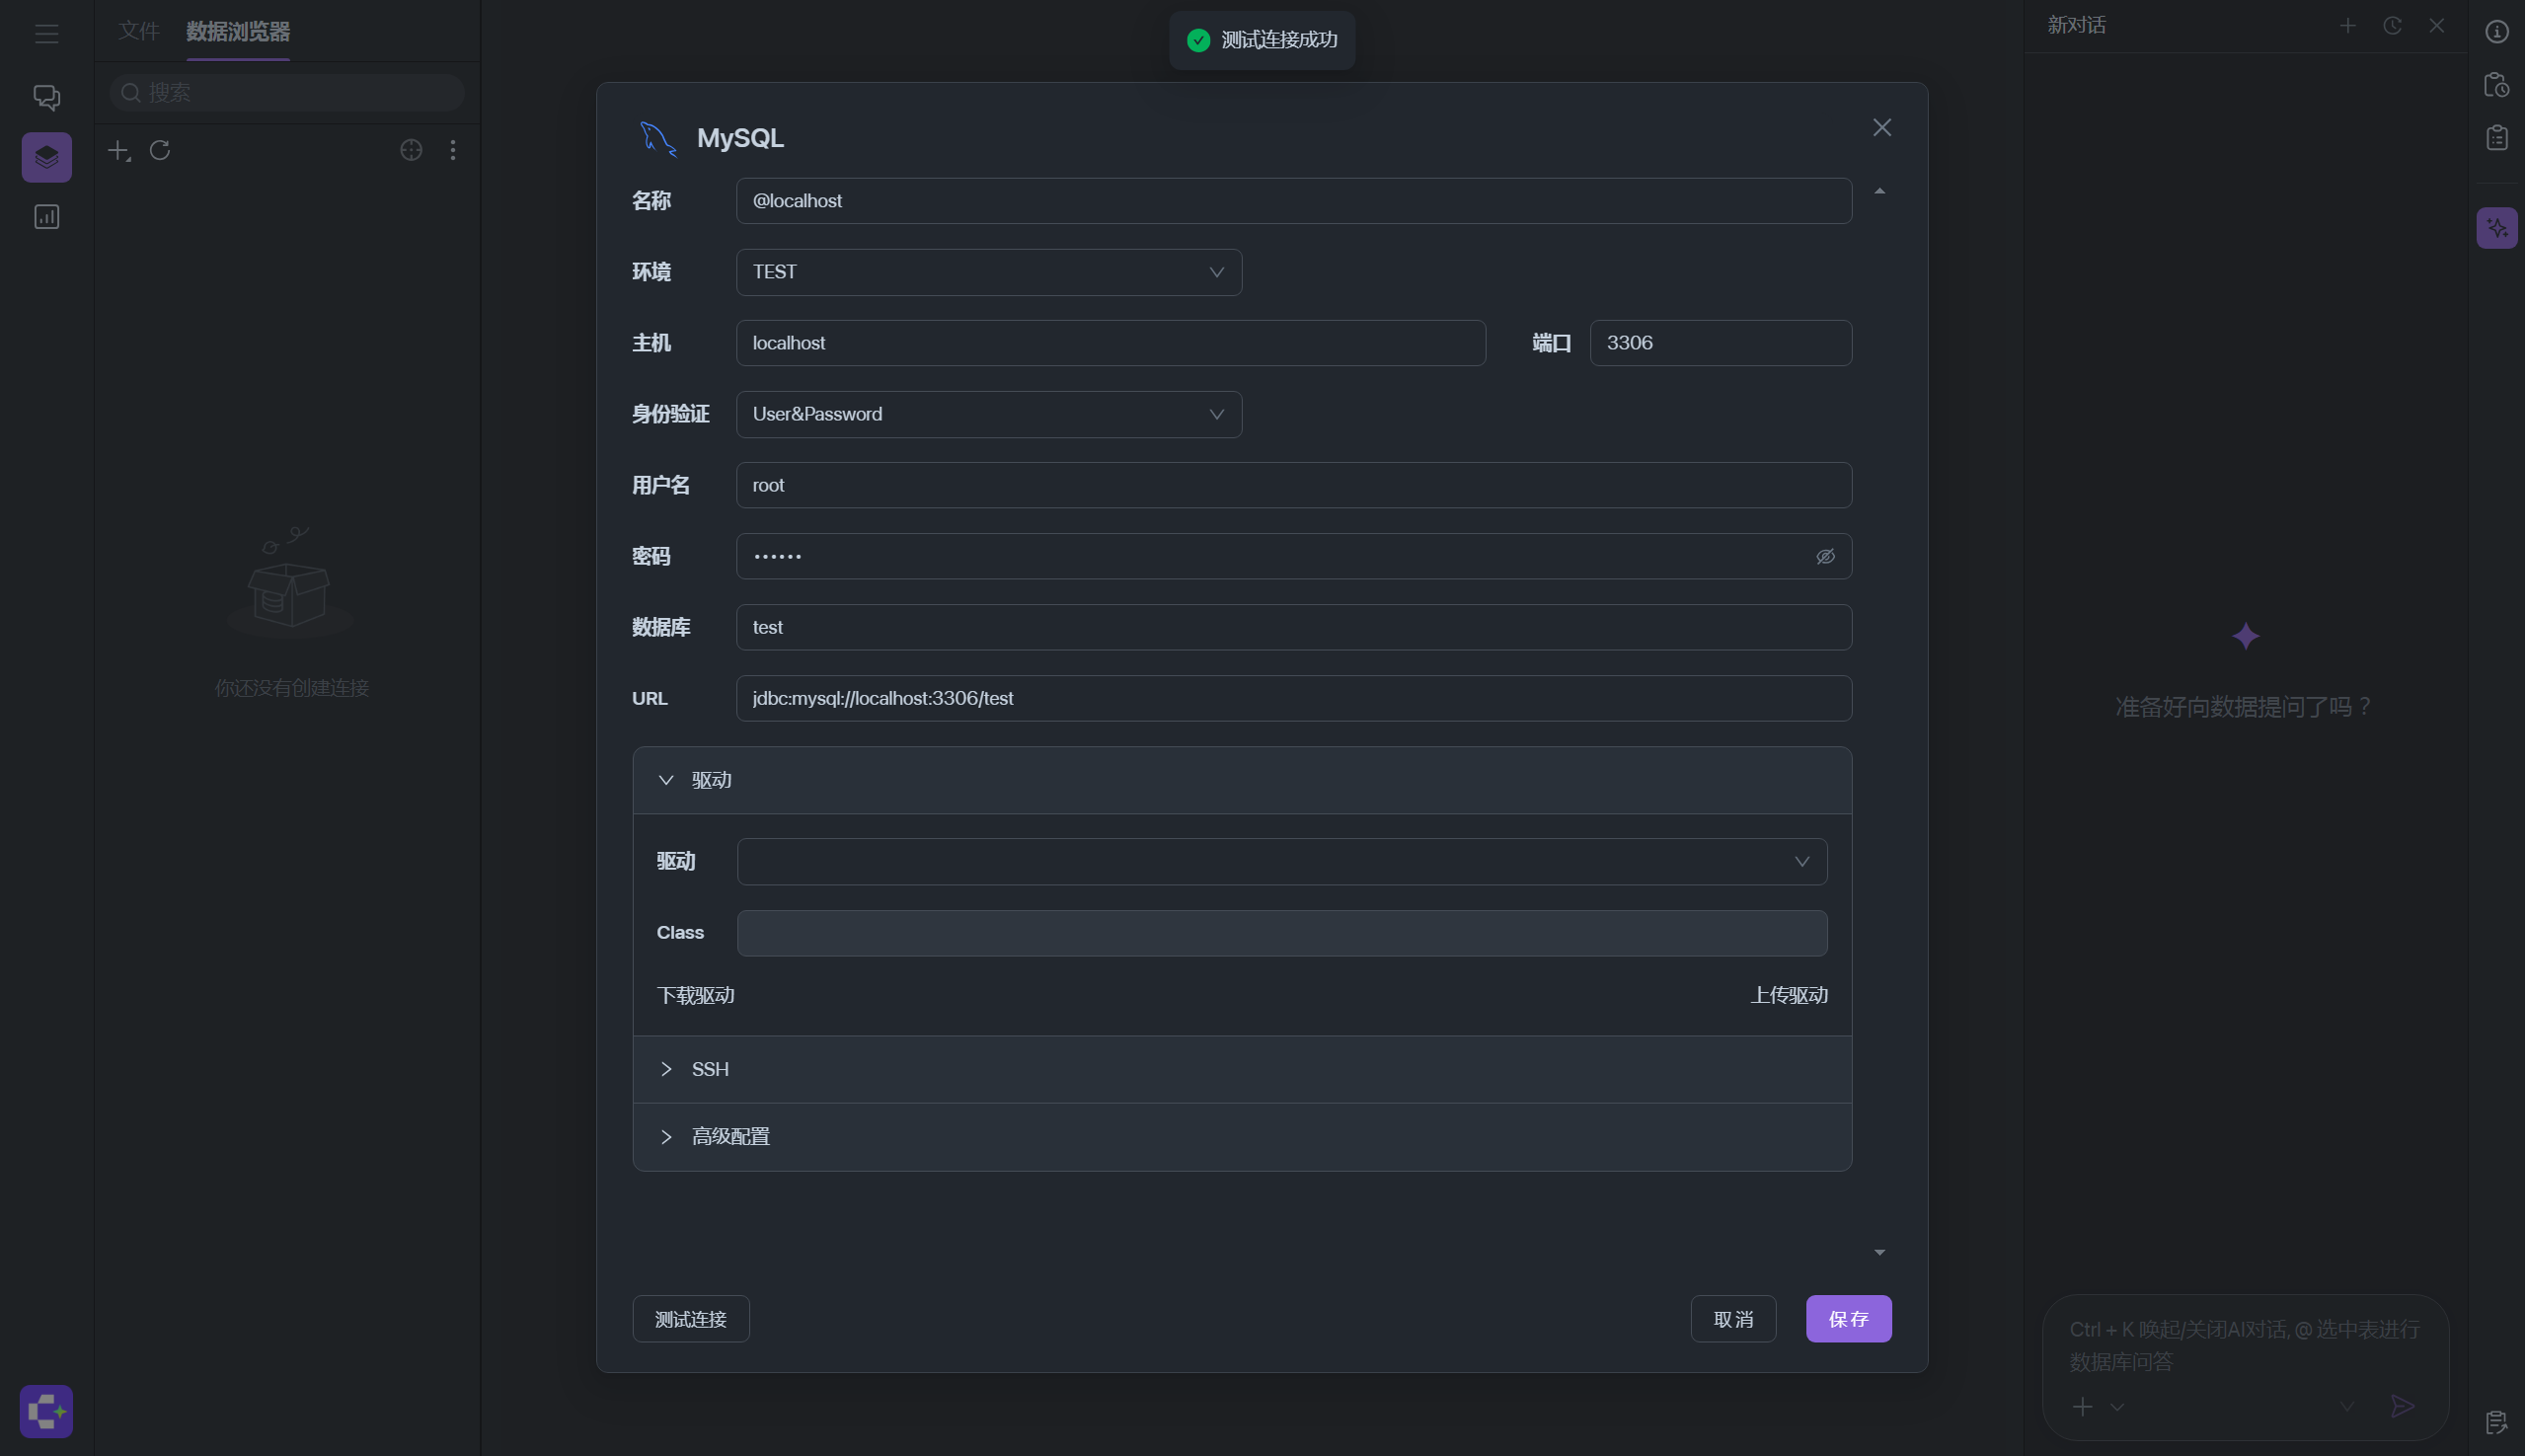Start a new chat with plus icon
The height and width of the screenshot is (1456, 2526).
(x=2348, y=26)
